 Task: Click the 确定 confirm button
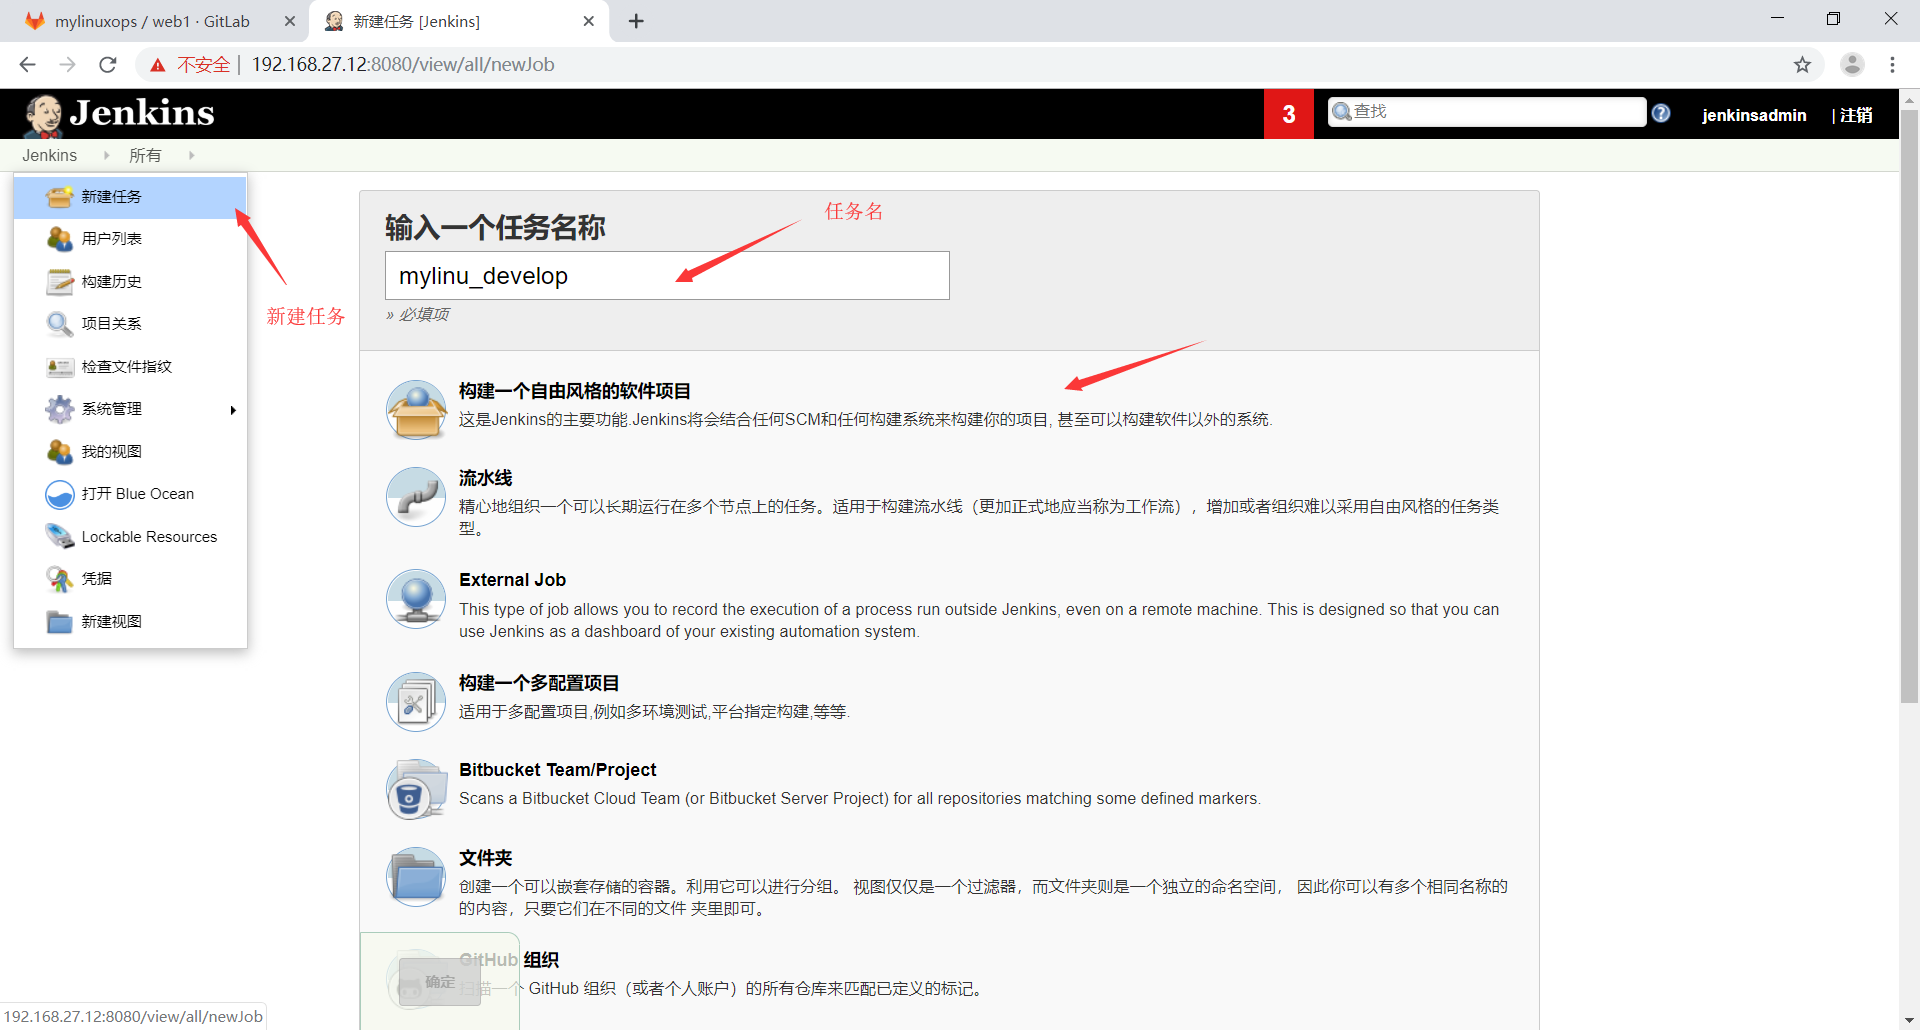440,982
